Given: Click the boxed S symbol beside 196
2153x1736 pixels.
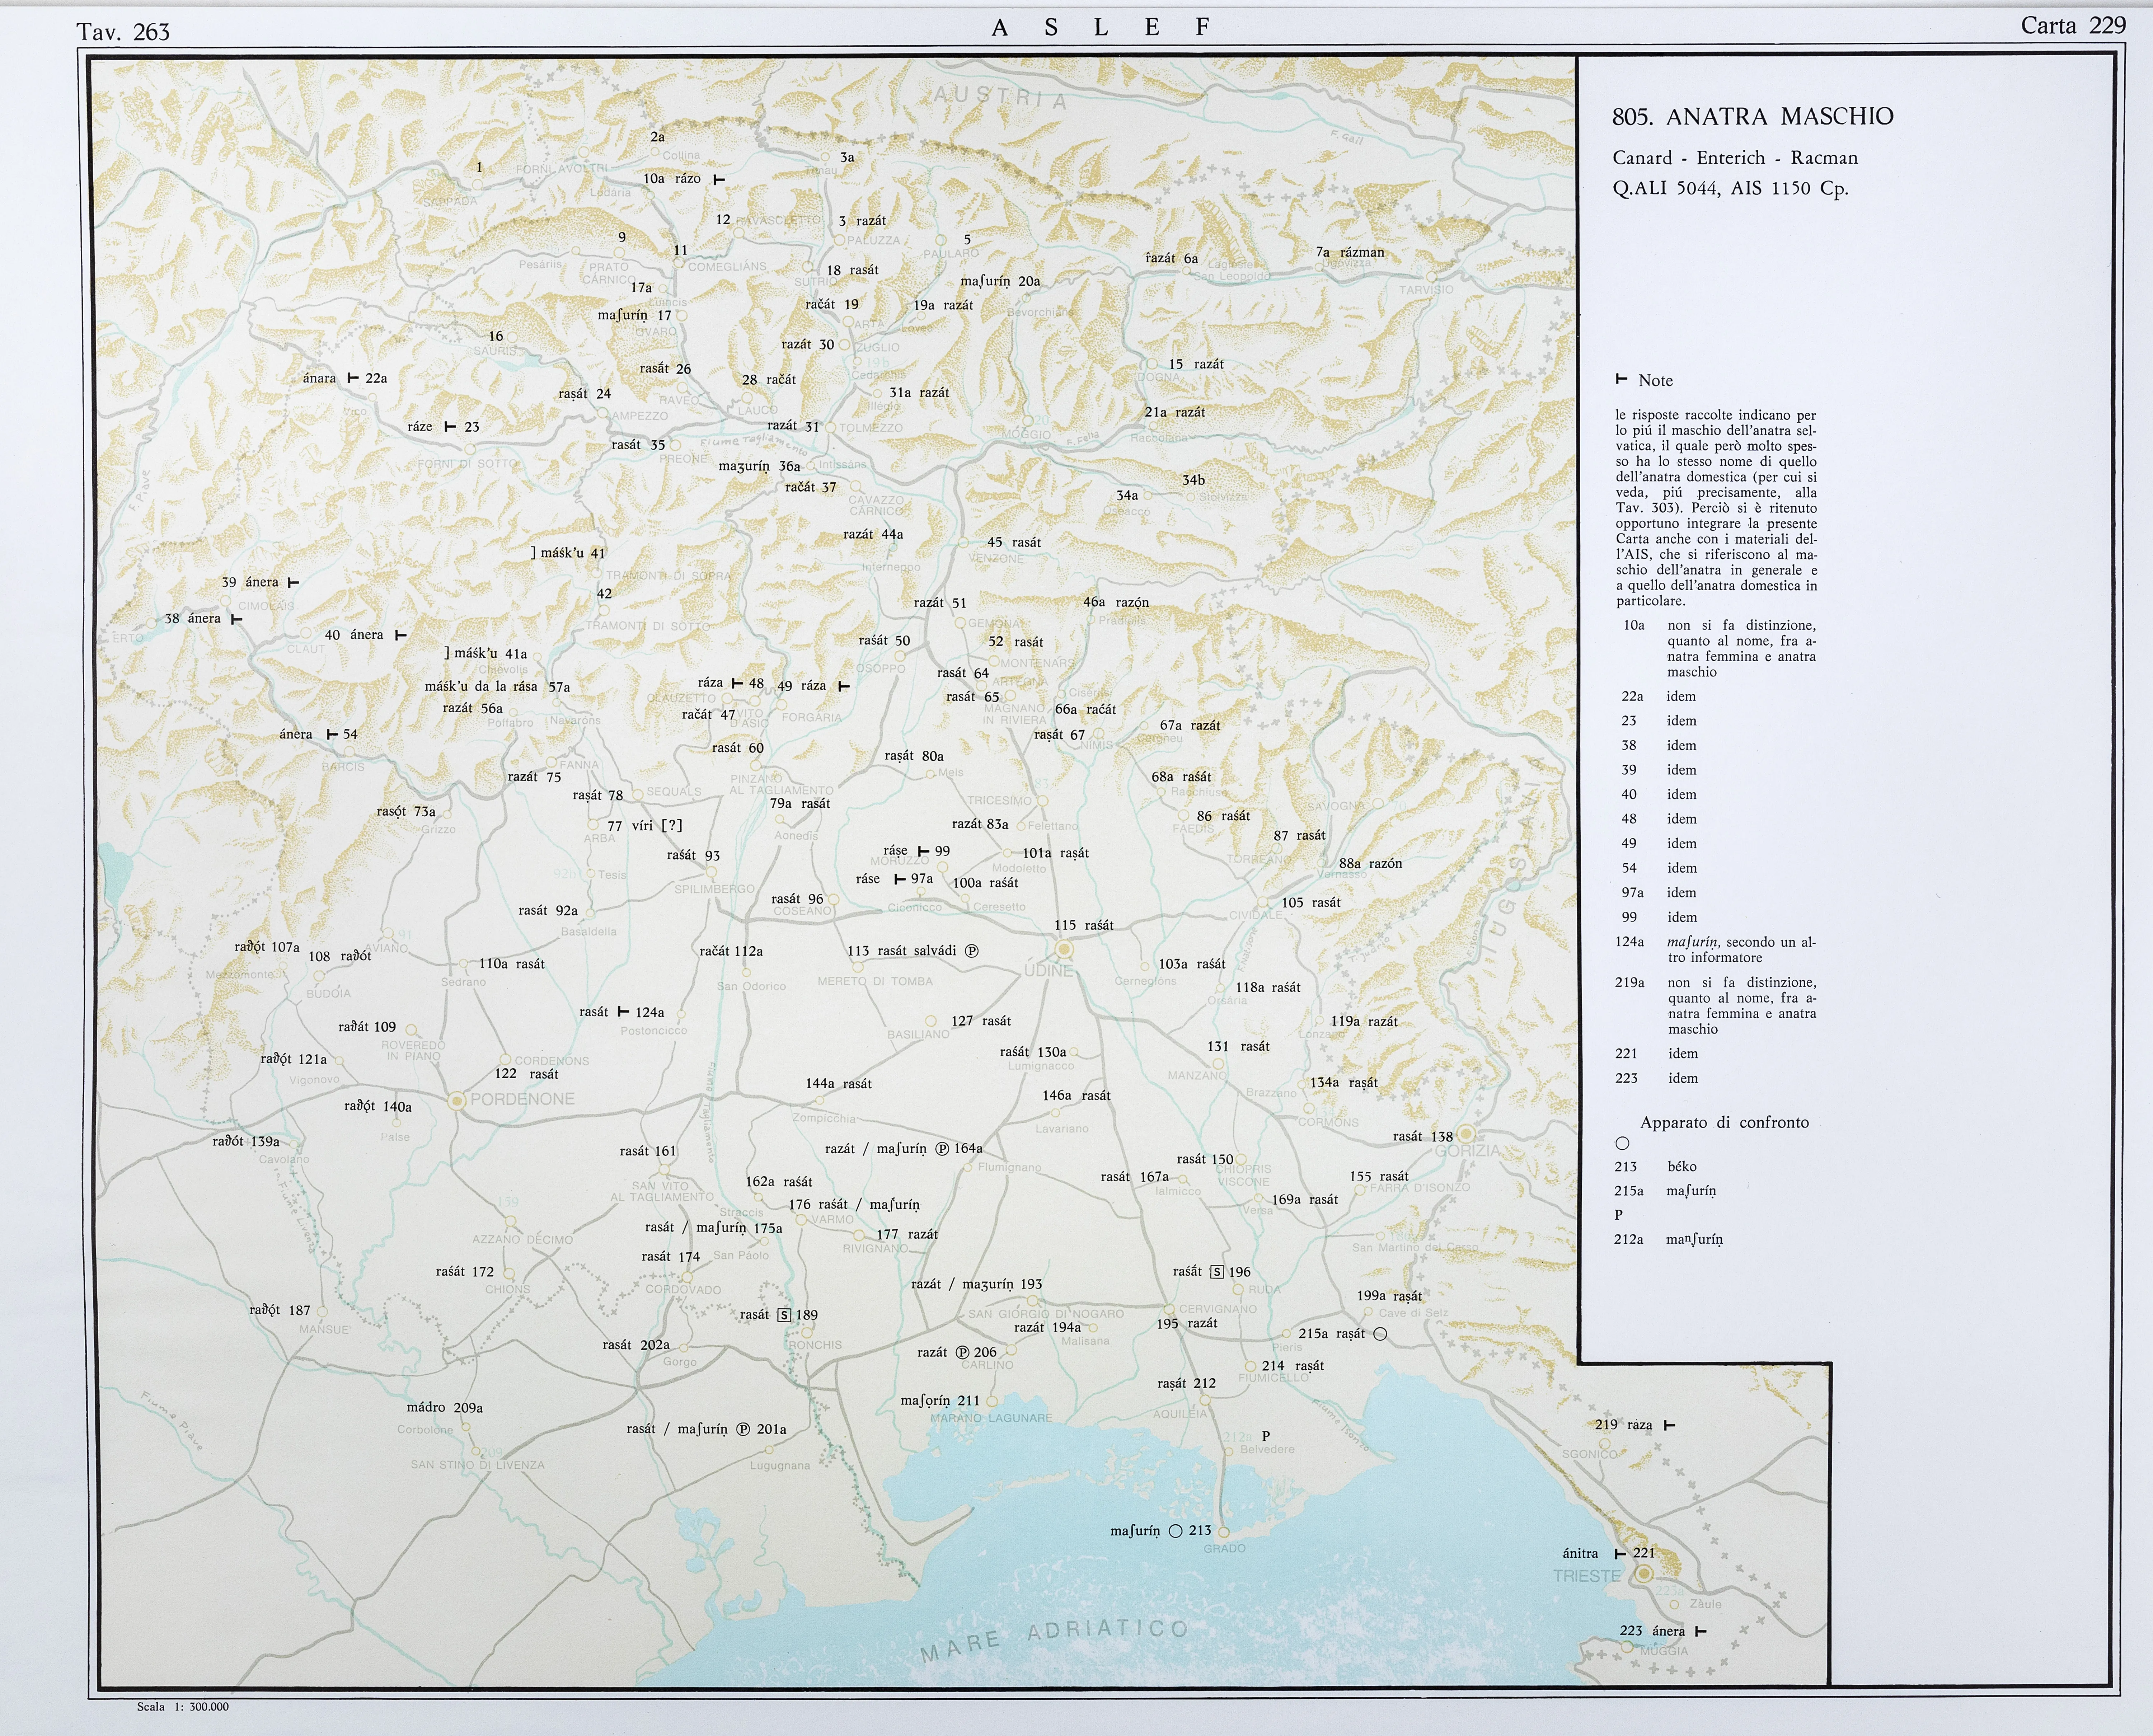Looking at the screenshot, I should 1217,1272.
